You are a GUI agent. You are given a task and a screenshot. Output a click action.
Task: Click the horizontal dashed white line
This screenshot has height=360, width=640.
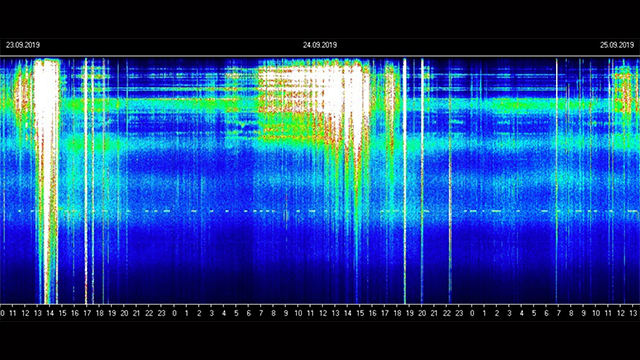tap(327, 211)
